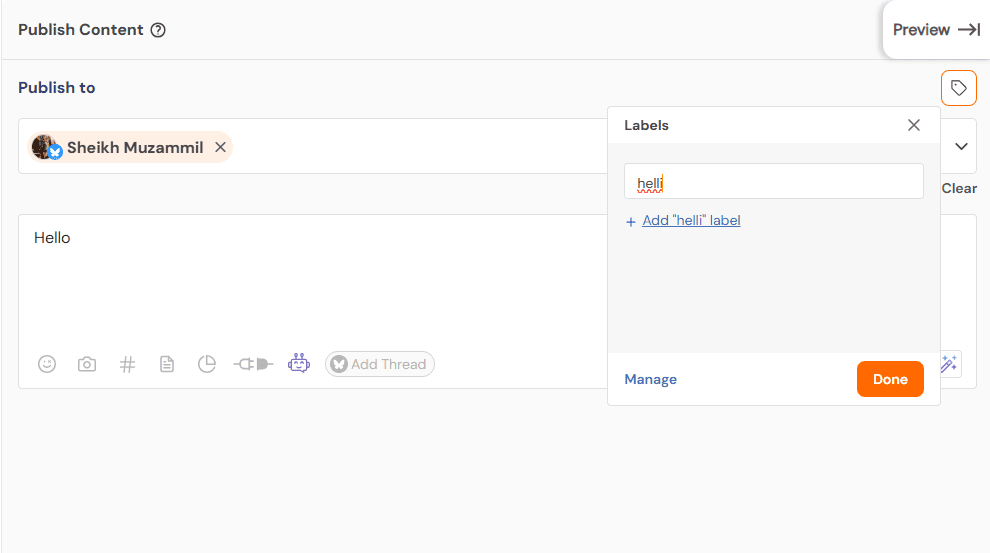Toggle the labels tag icon button

pyautogui.click(x=958, y=88)
